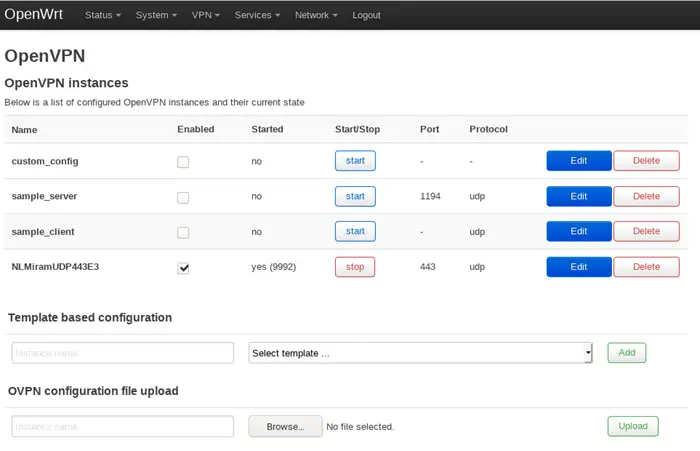Click the Enabled column header

(x=196, y=129)
